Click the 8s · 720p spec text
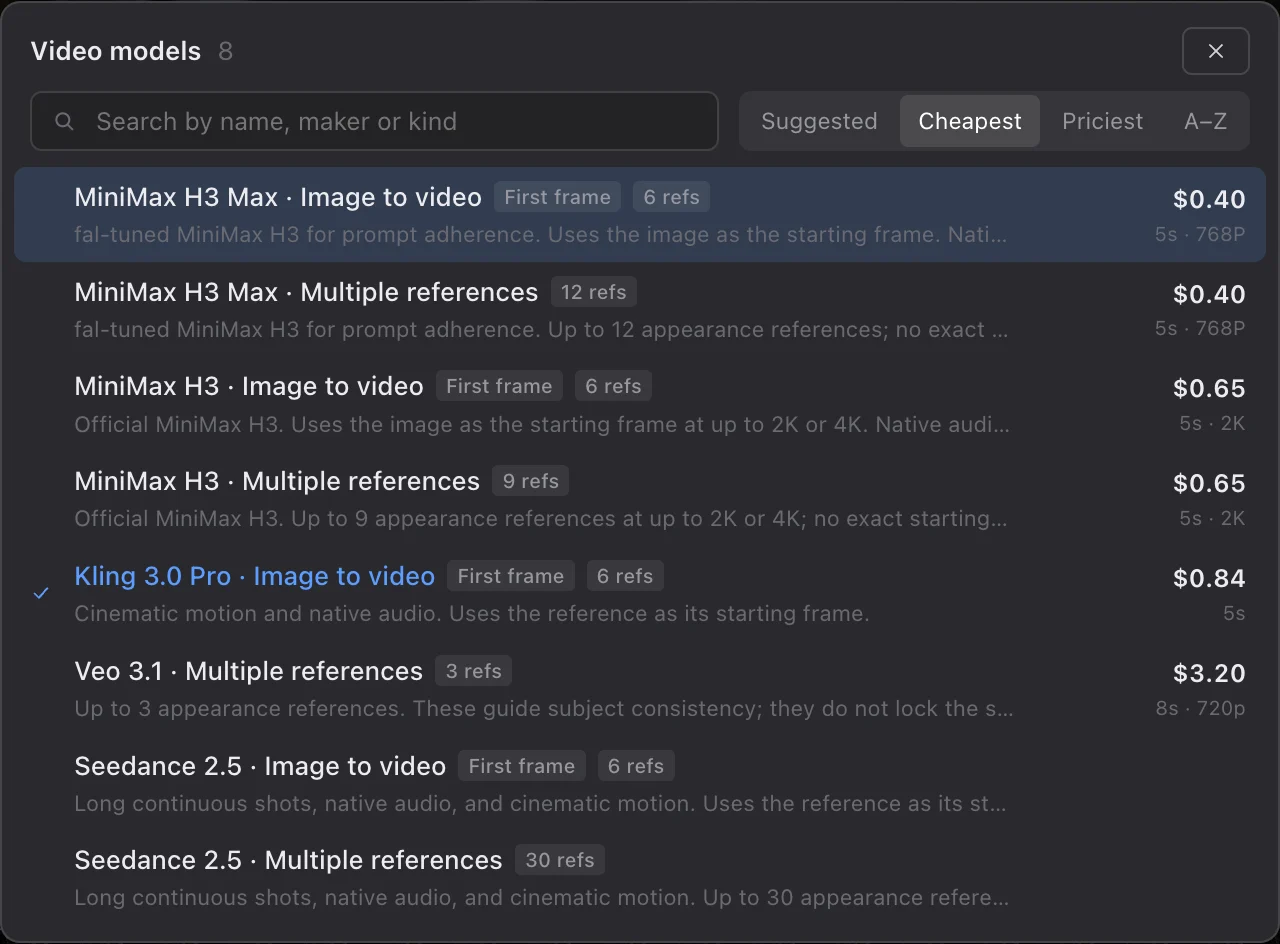This screenshot has height=944, width=1280. tap(1200, 708)
